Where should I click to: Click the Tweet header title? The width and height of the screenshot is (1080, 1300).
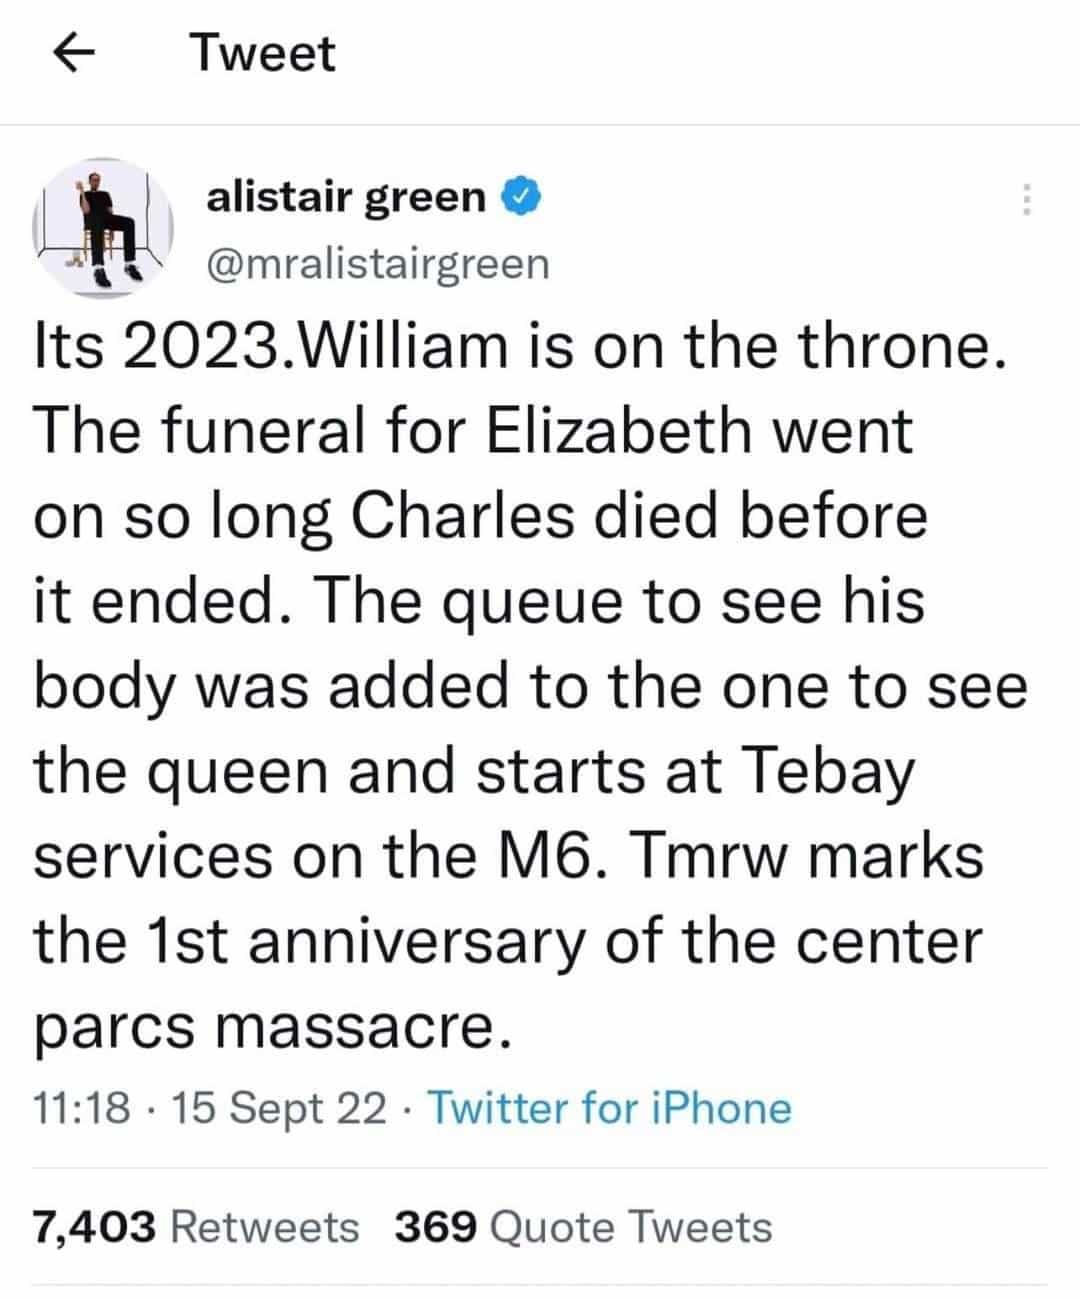(263, 53)
